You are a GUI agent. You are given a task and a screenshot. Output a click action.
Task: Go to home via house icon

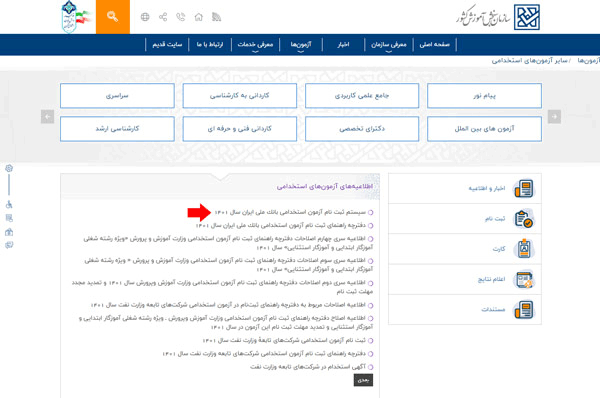199,17
